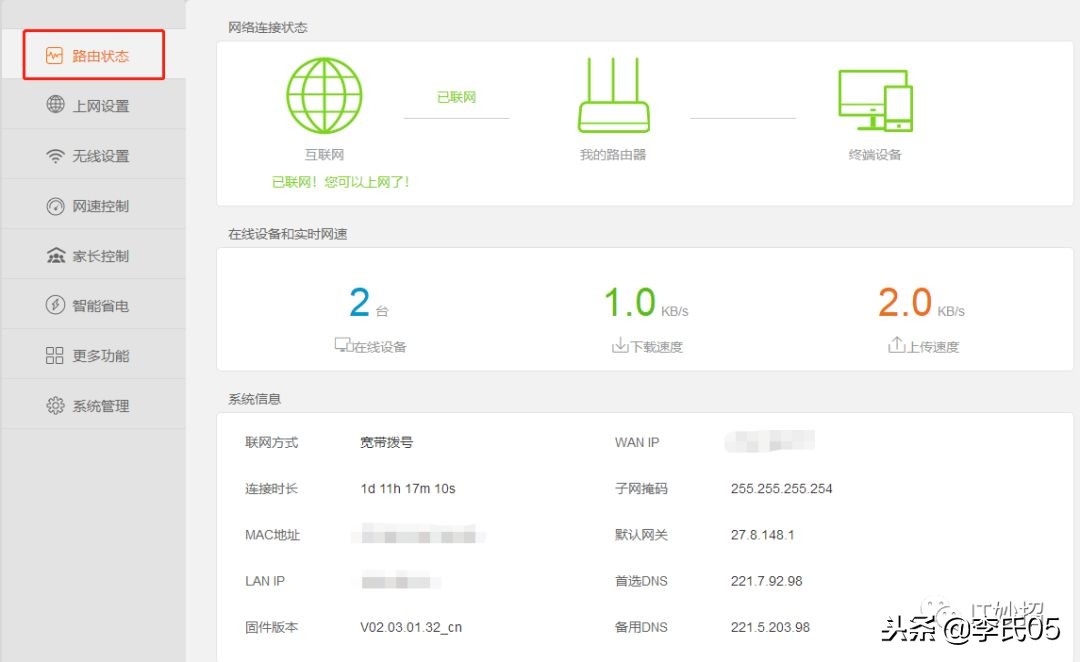Click the 无线设置 Wi-Fi icon
The height and width of the screenshot is (662, 1080).
tap(54, 155)
